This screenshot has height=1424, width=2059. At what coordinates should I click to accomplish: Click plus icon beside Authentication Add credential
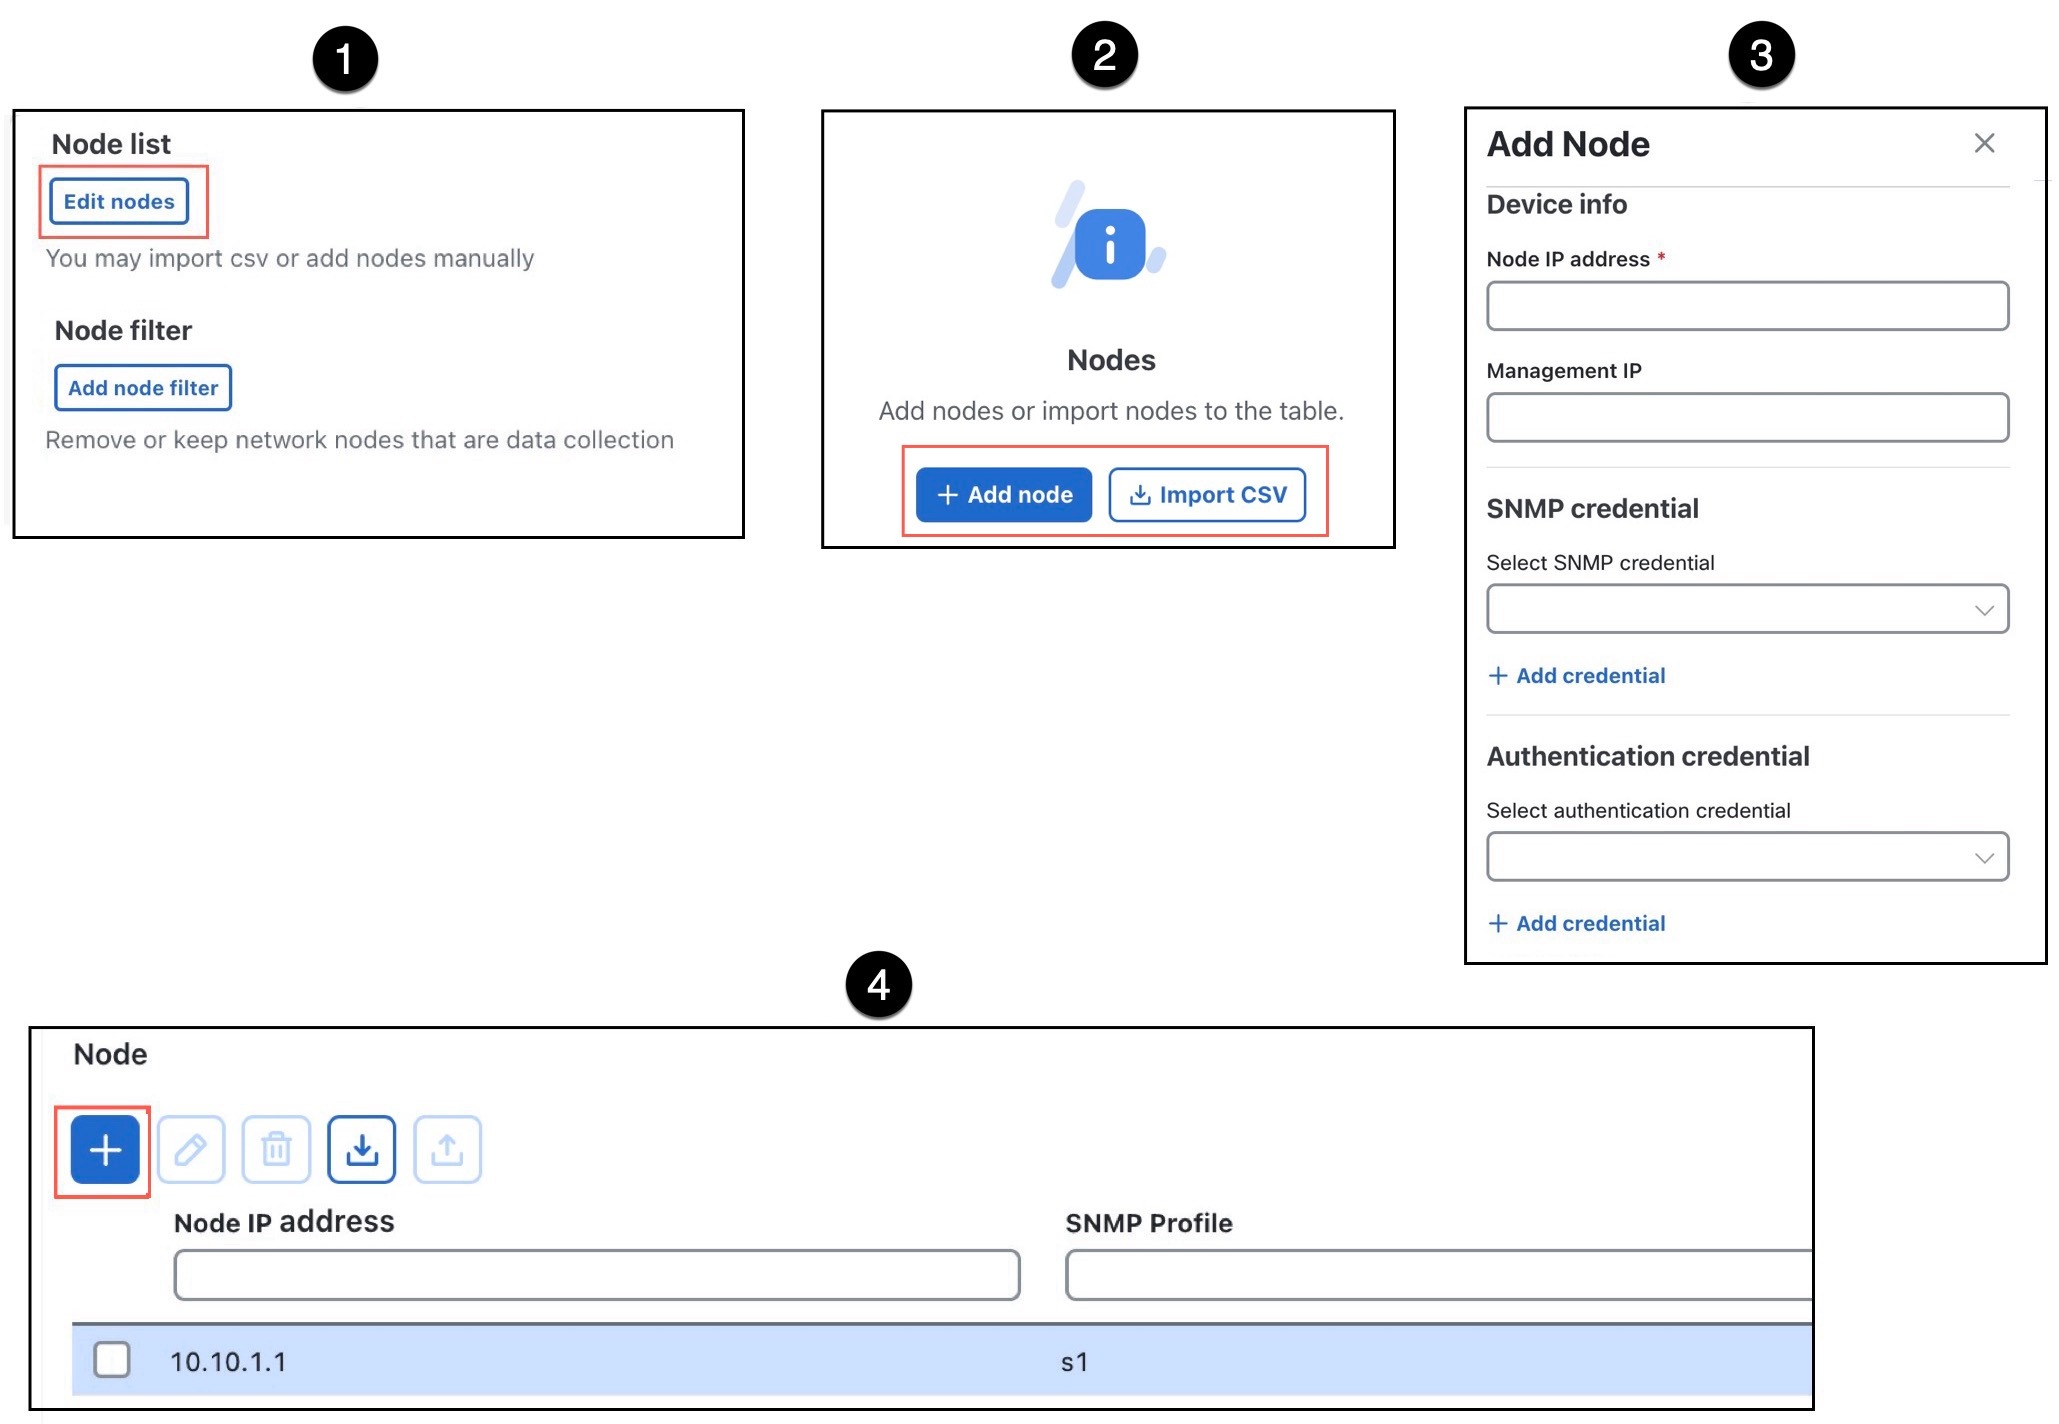[1498, 922]
